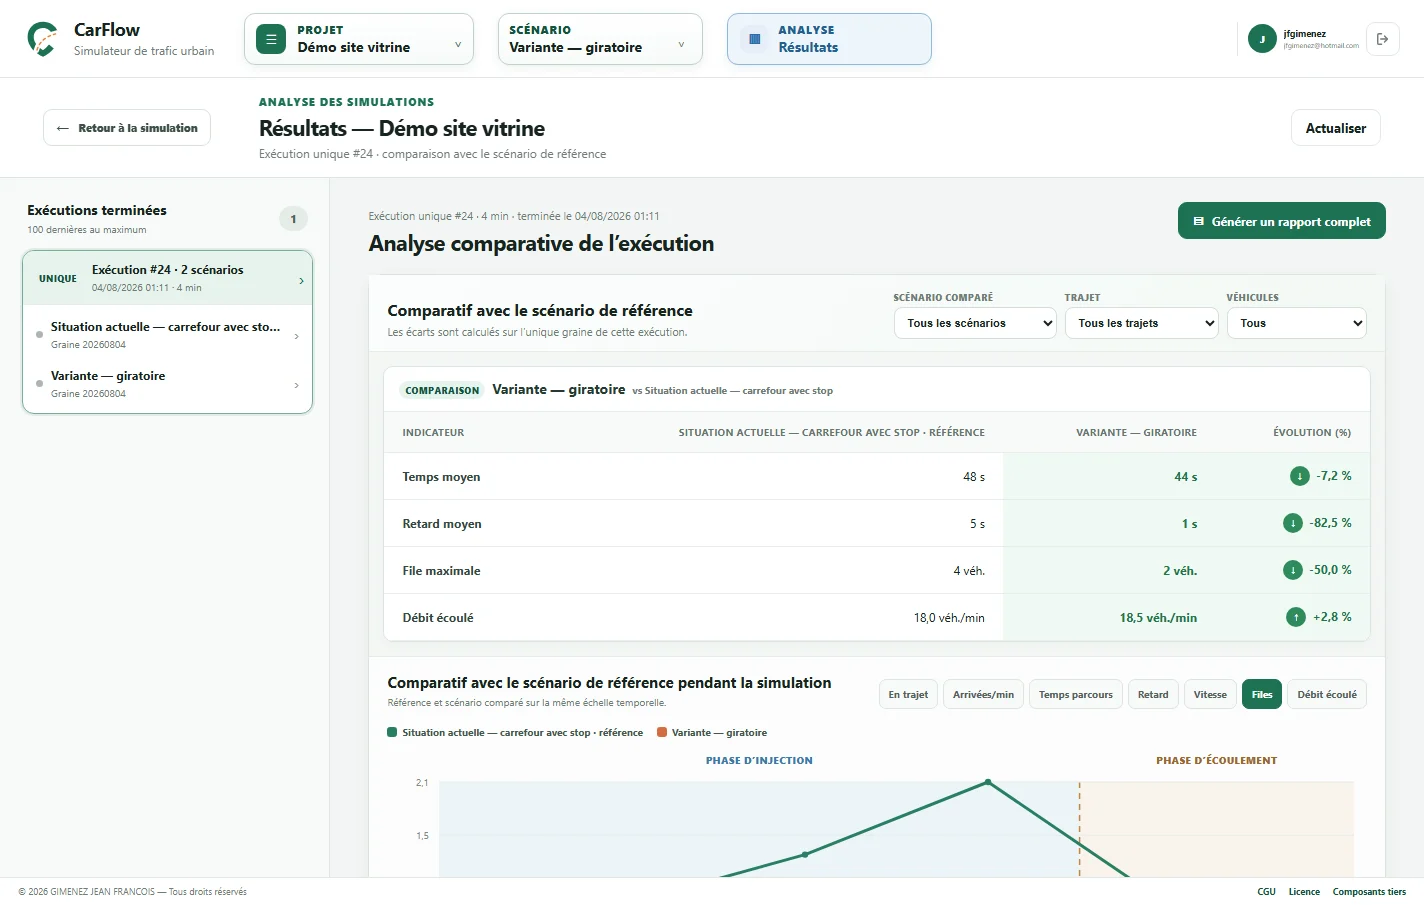Viewport: 1424px width, 905px height.
Task: Open Situation actuelle scenario row chevron
Action: pyautogui.click(x=296, y=336)
